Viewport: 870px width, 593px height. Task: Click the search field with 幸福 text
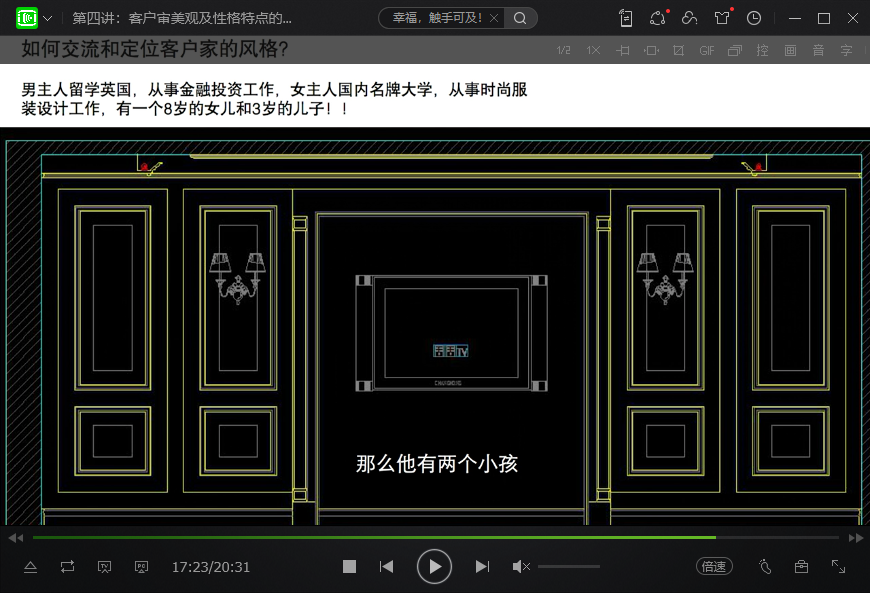(435, 18)
